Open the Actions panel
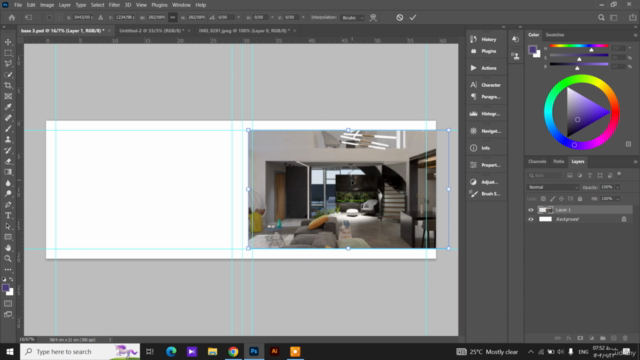Image resolution: width=640 pixels, height=360 pixels. 485,68
